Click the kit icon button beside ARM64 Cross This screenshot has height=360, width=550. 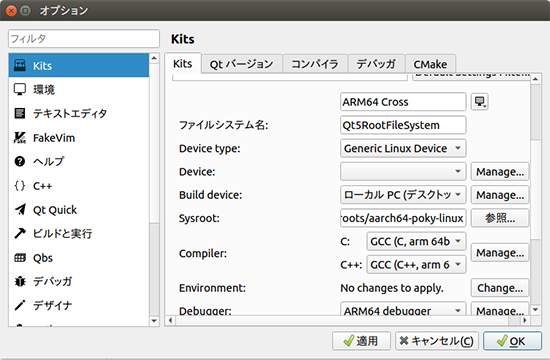(479, 102)
